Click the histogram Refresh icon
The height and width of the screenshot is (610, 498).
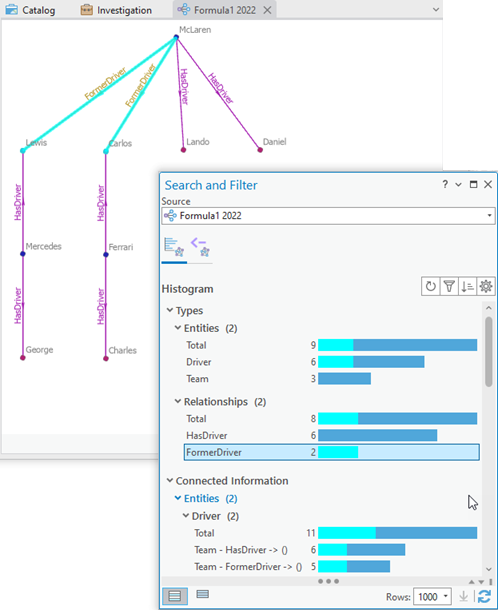click(x=431, y=287)
